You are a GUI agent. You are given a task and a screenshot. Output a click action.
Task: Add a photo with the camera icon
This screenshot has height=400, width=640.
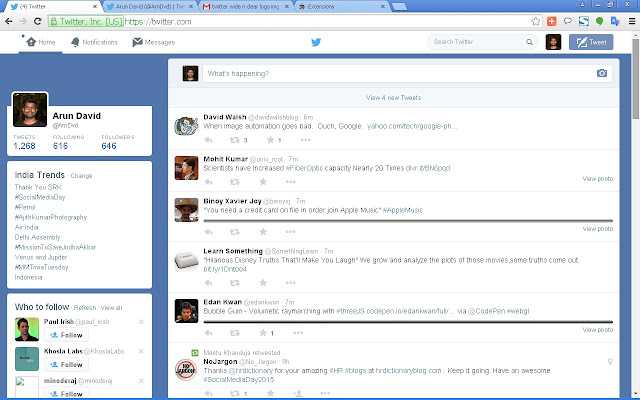(602, 73)
